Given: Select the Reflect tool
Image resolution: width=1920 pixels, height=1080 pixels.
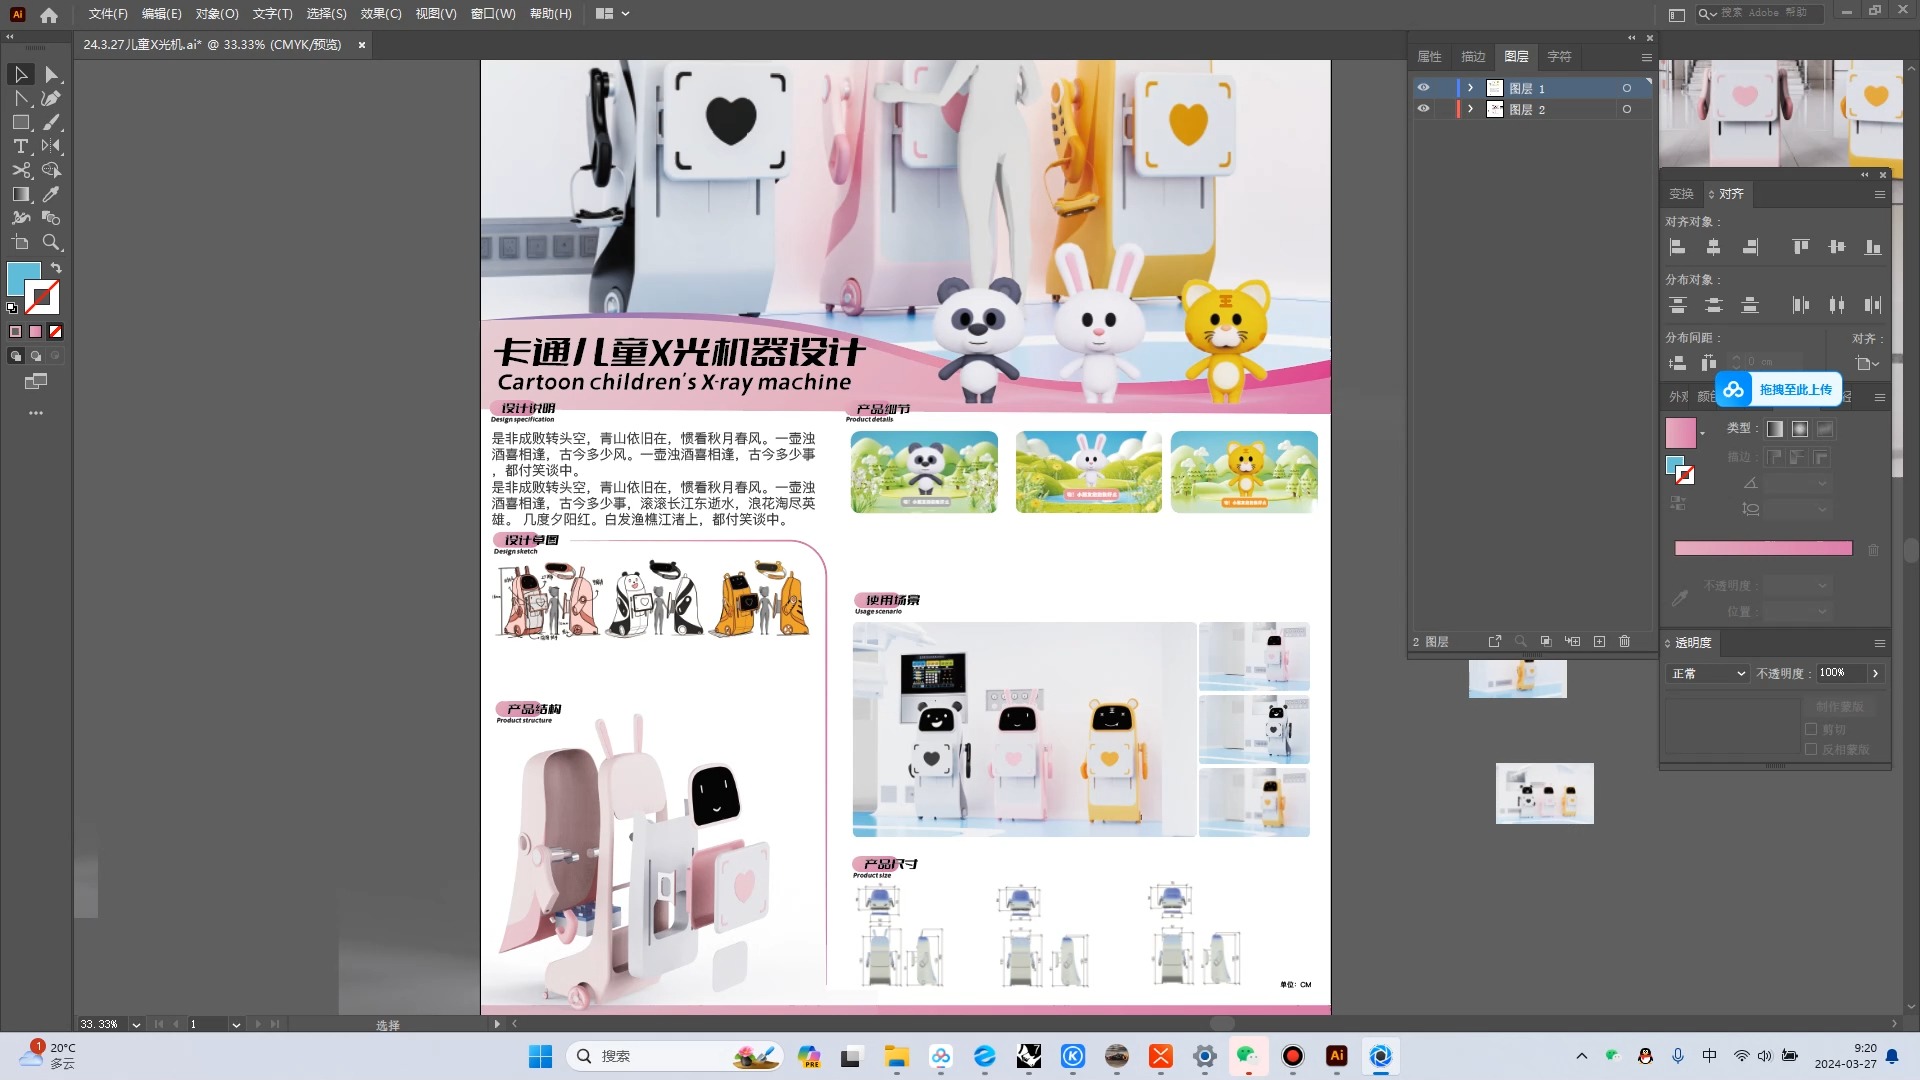Looking at the screenshot, I should click(51, 146).
